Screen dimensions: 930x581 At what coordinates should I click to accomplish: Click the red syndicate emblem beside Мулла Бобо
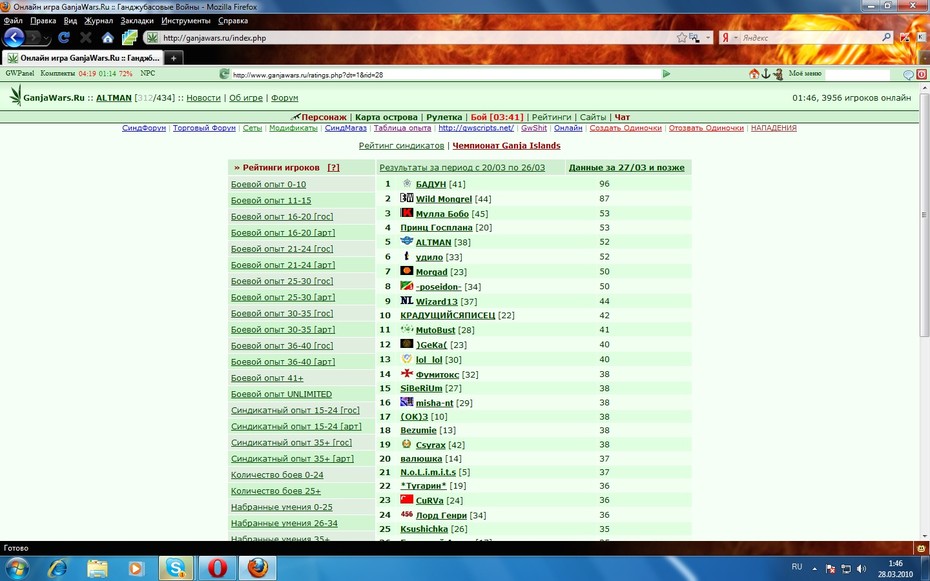[406, 212]
